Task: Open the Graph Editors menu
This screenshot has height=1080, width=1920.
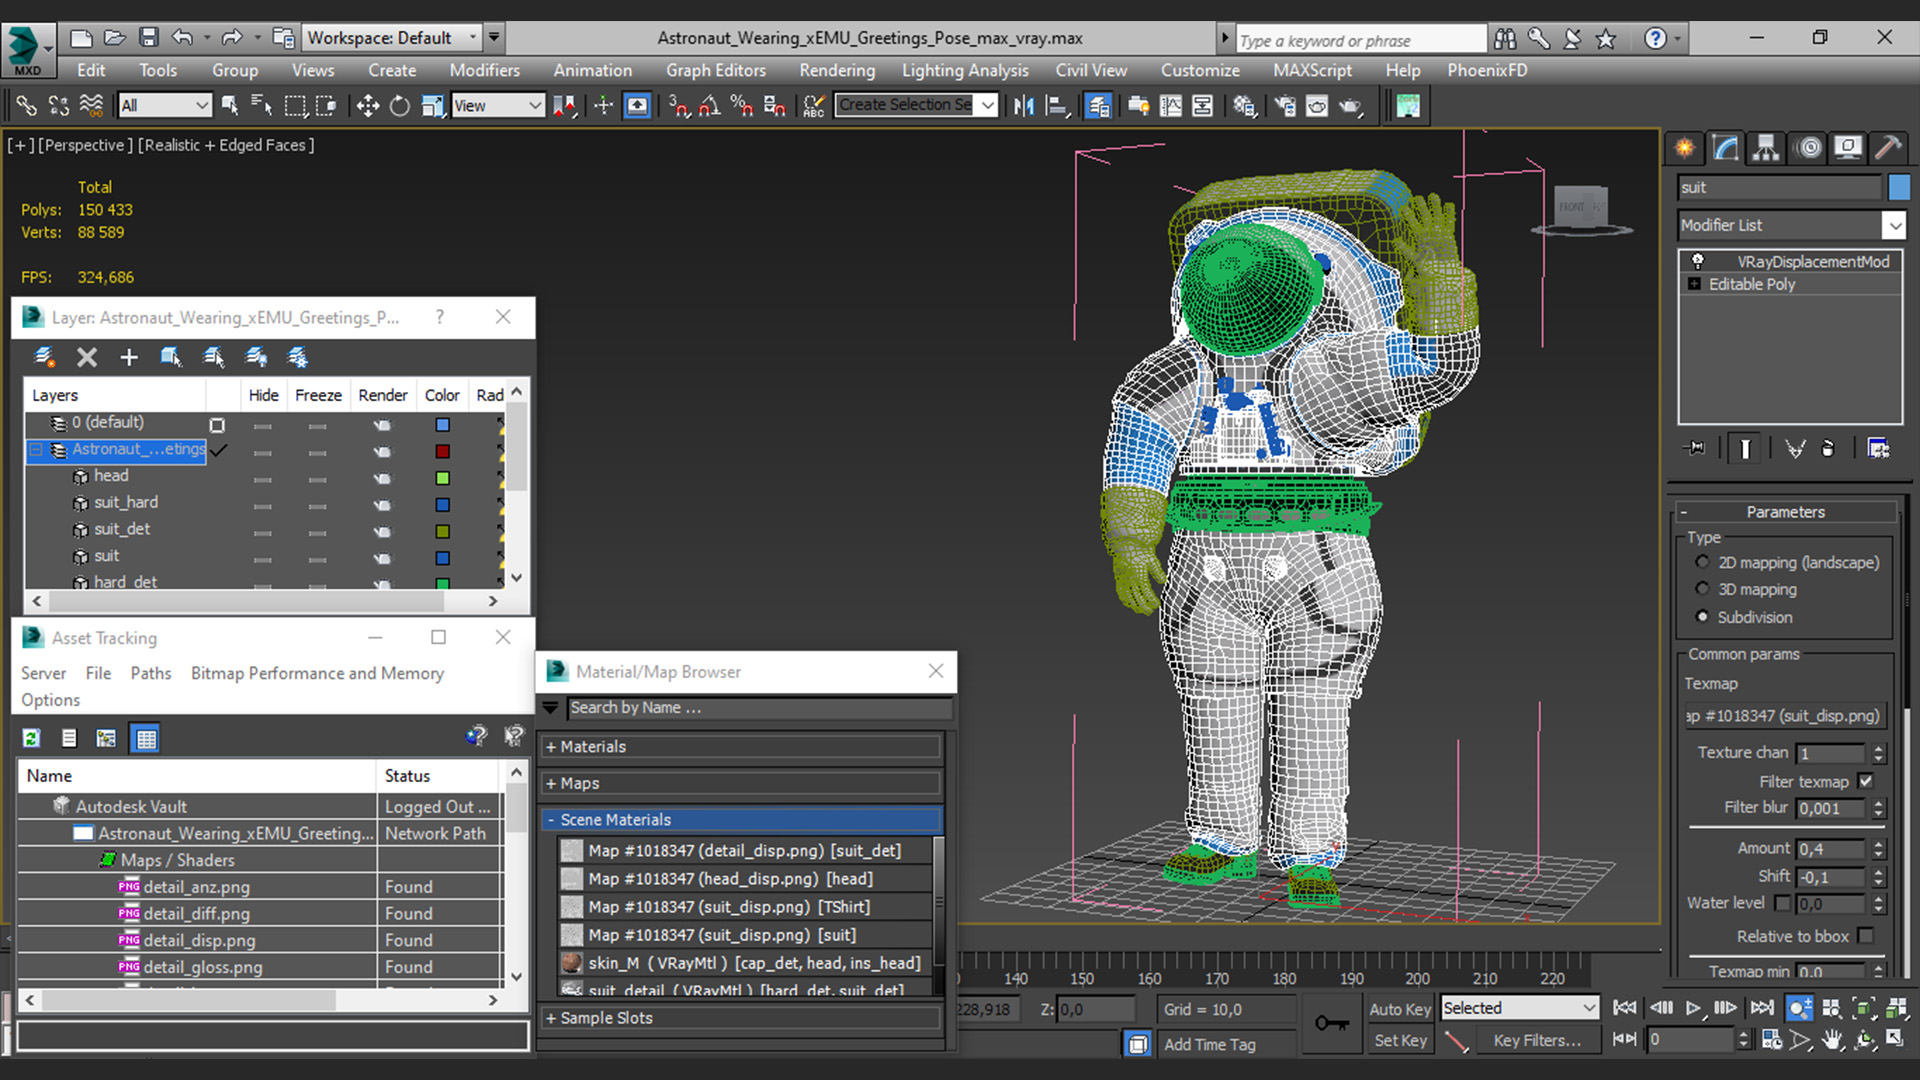Action: pos(715,70)
